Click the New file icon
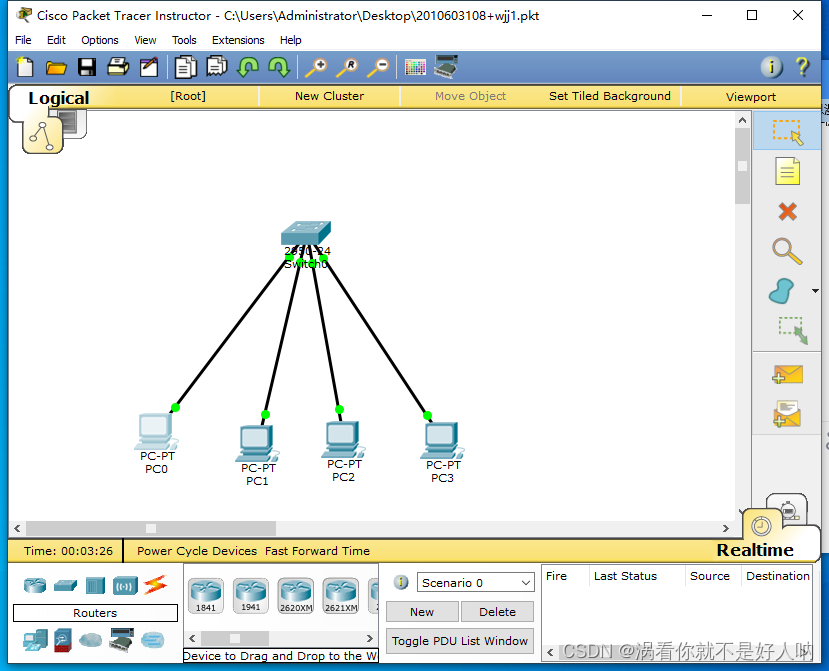This screenshot has height=671, width=829. (x=25, y=67)
